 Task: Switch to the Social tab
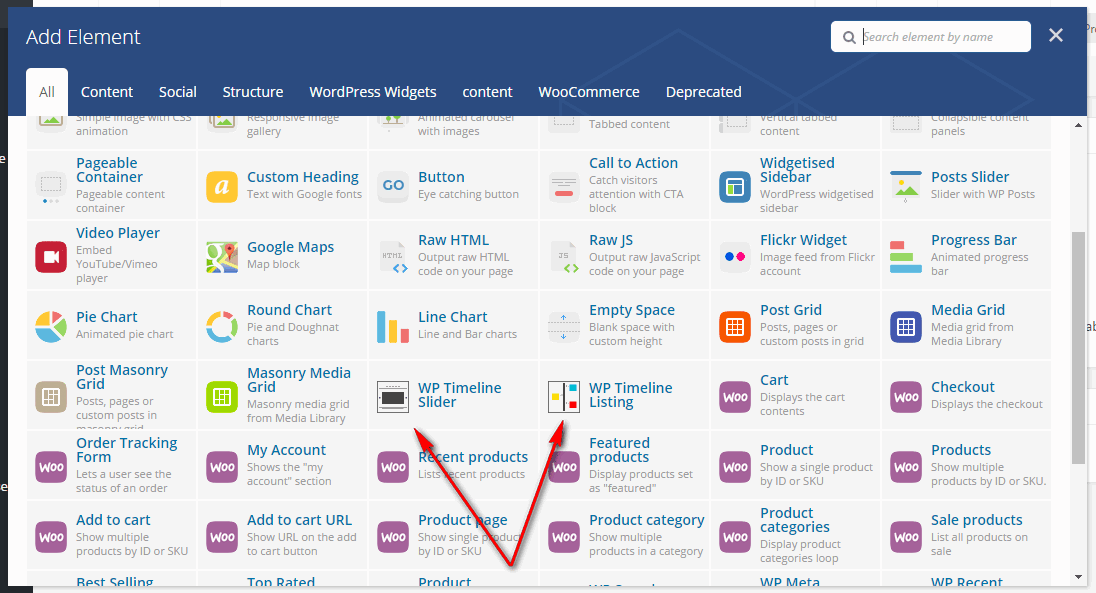[x=177, y=92]
